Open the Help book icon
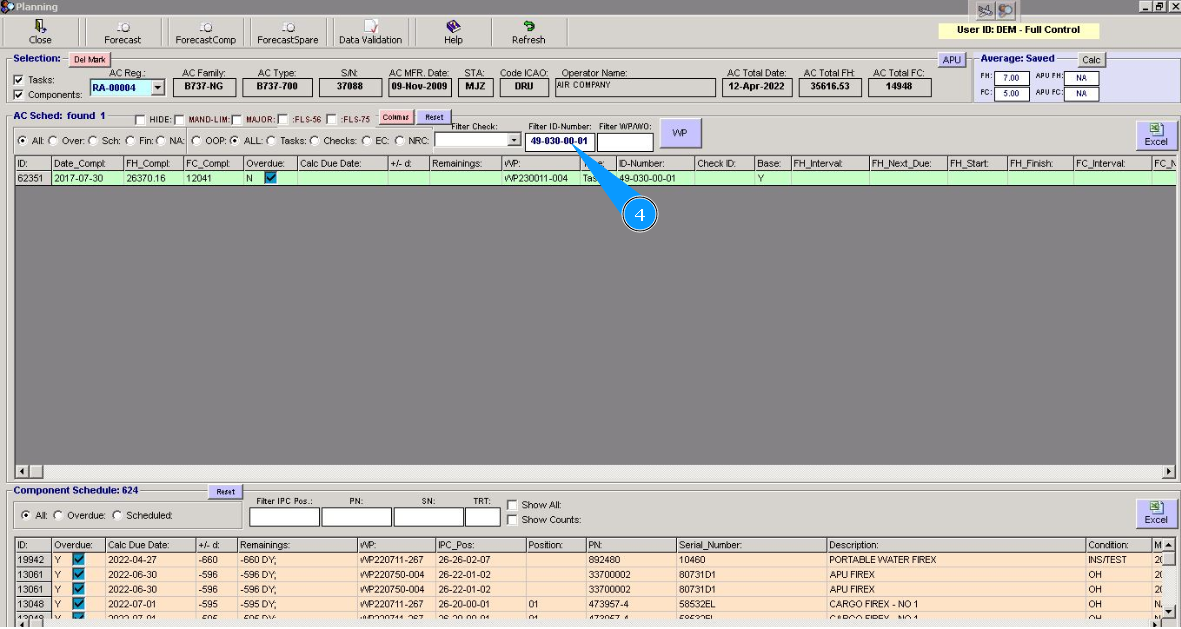 click(x=453, y=32)
